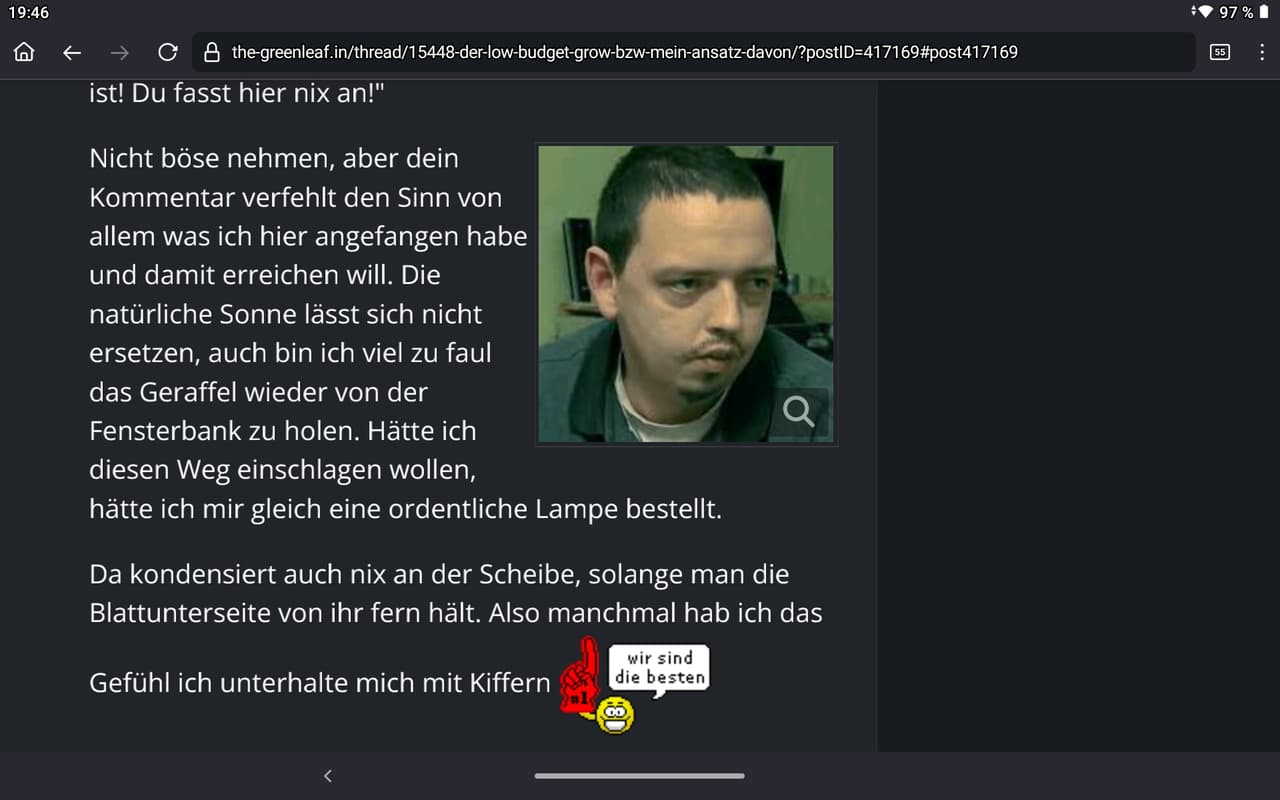The image size is (1280, 800).
Task: Tap the 19:46 clock in the status bar
Action: point(28,12)
